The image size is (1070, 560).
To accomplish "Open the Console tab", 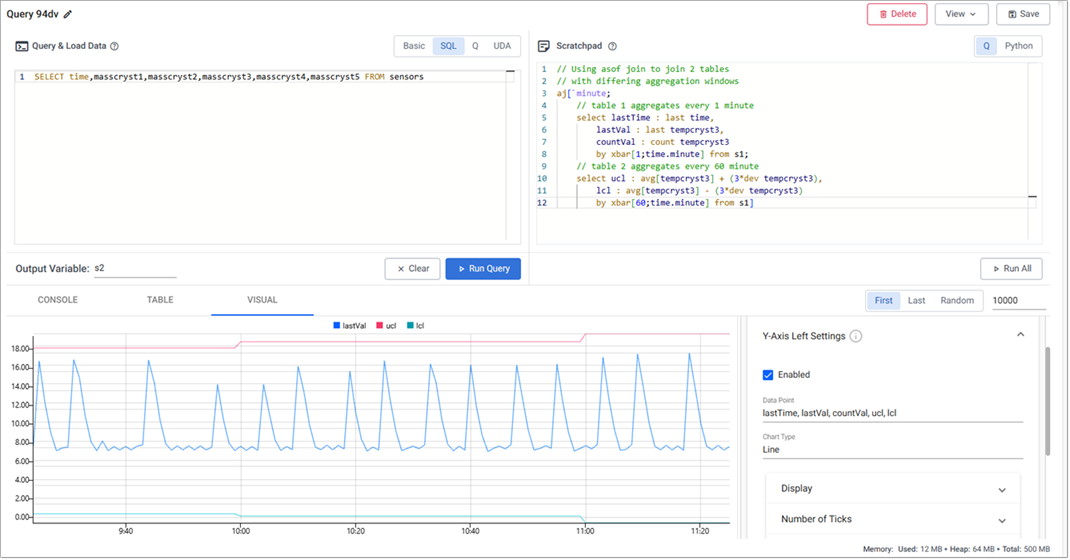I will pyautogui.click(x=57, y=300).
